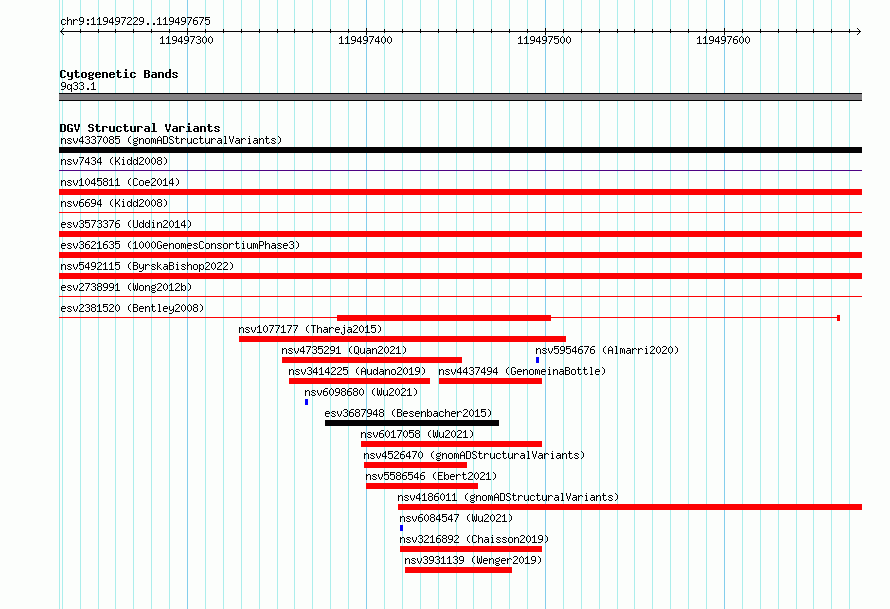Click the thick segment of esv2381520 bar

click(x=444, y=318)
